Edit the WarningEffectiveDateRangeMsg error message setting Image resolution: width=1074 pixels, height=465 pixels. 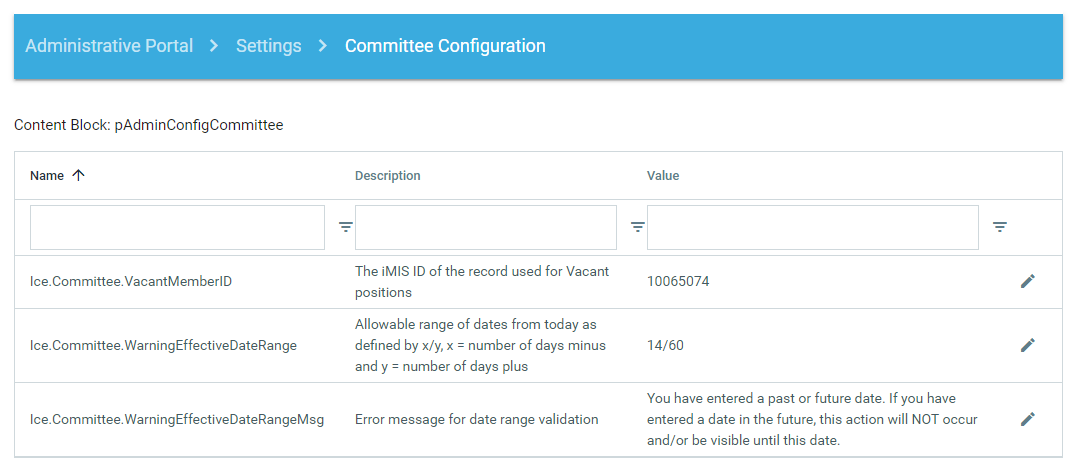coord(1027,419)
